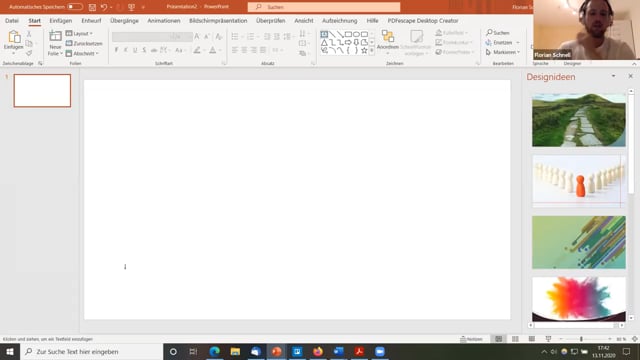The image size is (640, 360).
Task: Open the Layout dropdown
Action: tap(79, 33)
